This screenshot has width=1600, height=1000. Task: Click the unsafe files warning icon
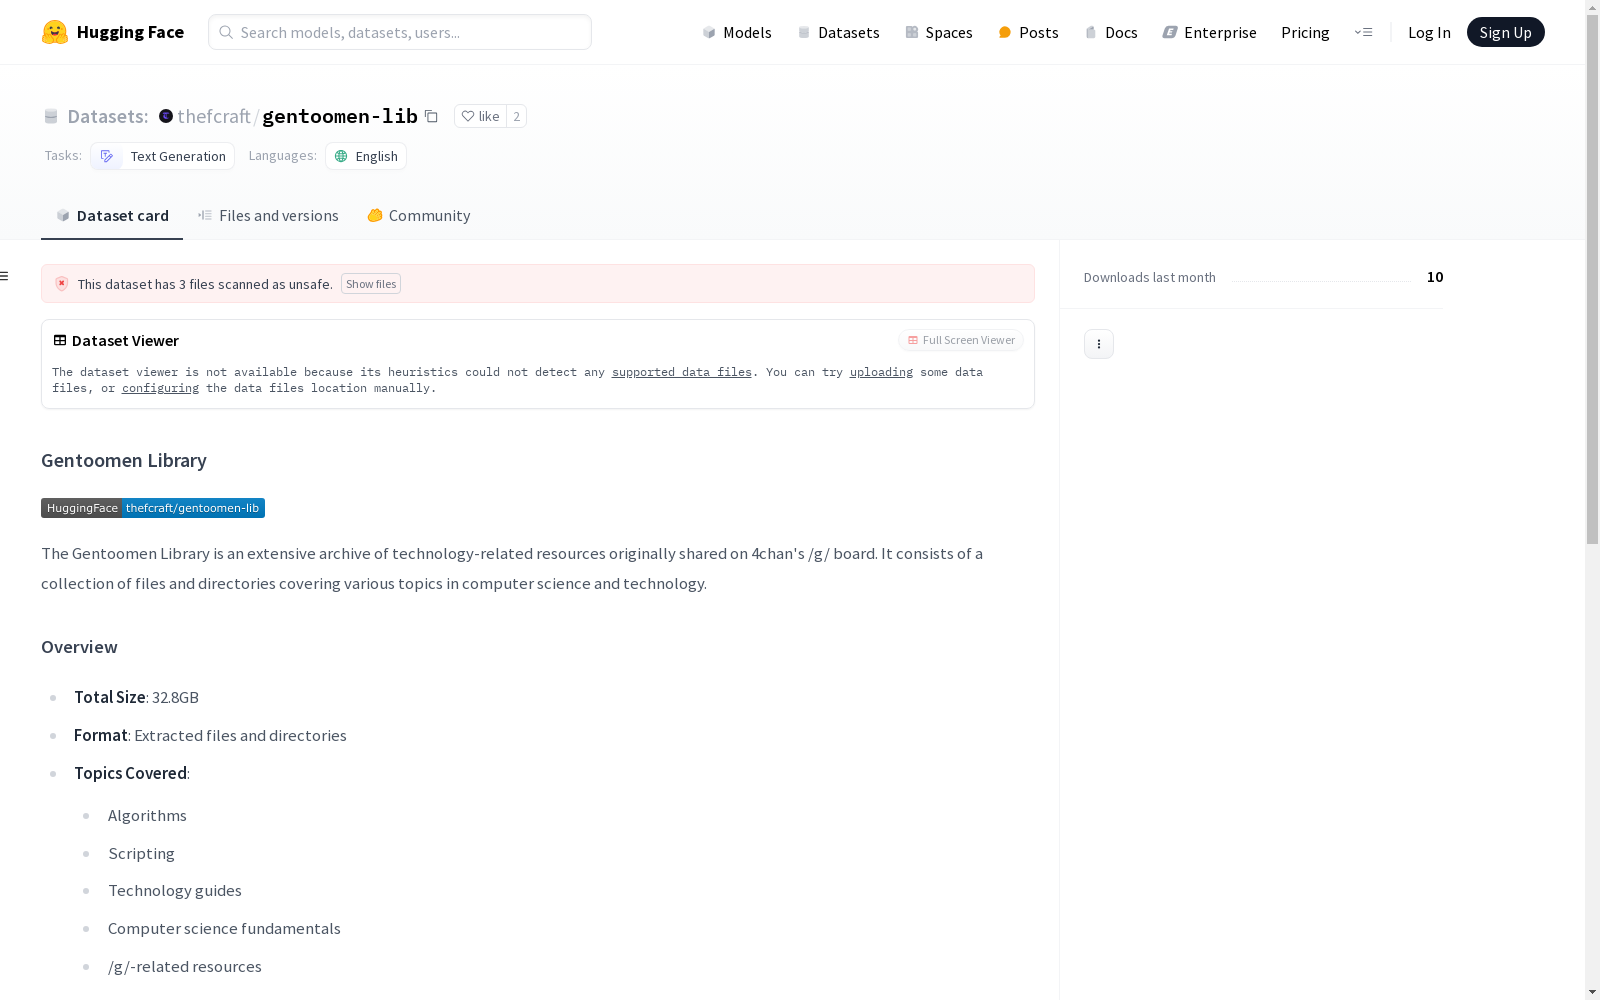point(62,284)
